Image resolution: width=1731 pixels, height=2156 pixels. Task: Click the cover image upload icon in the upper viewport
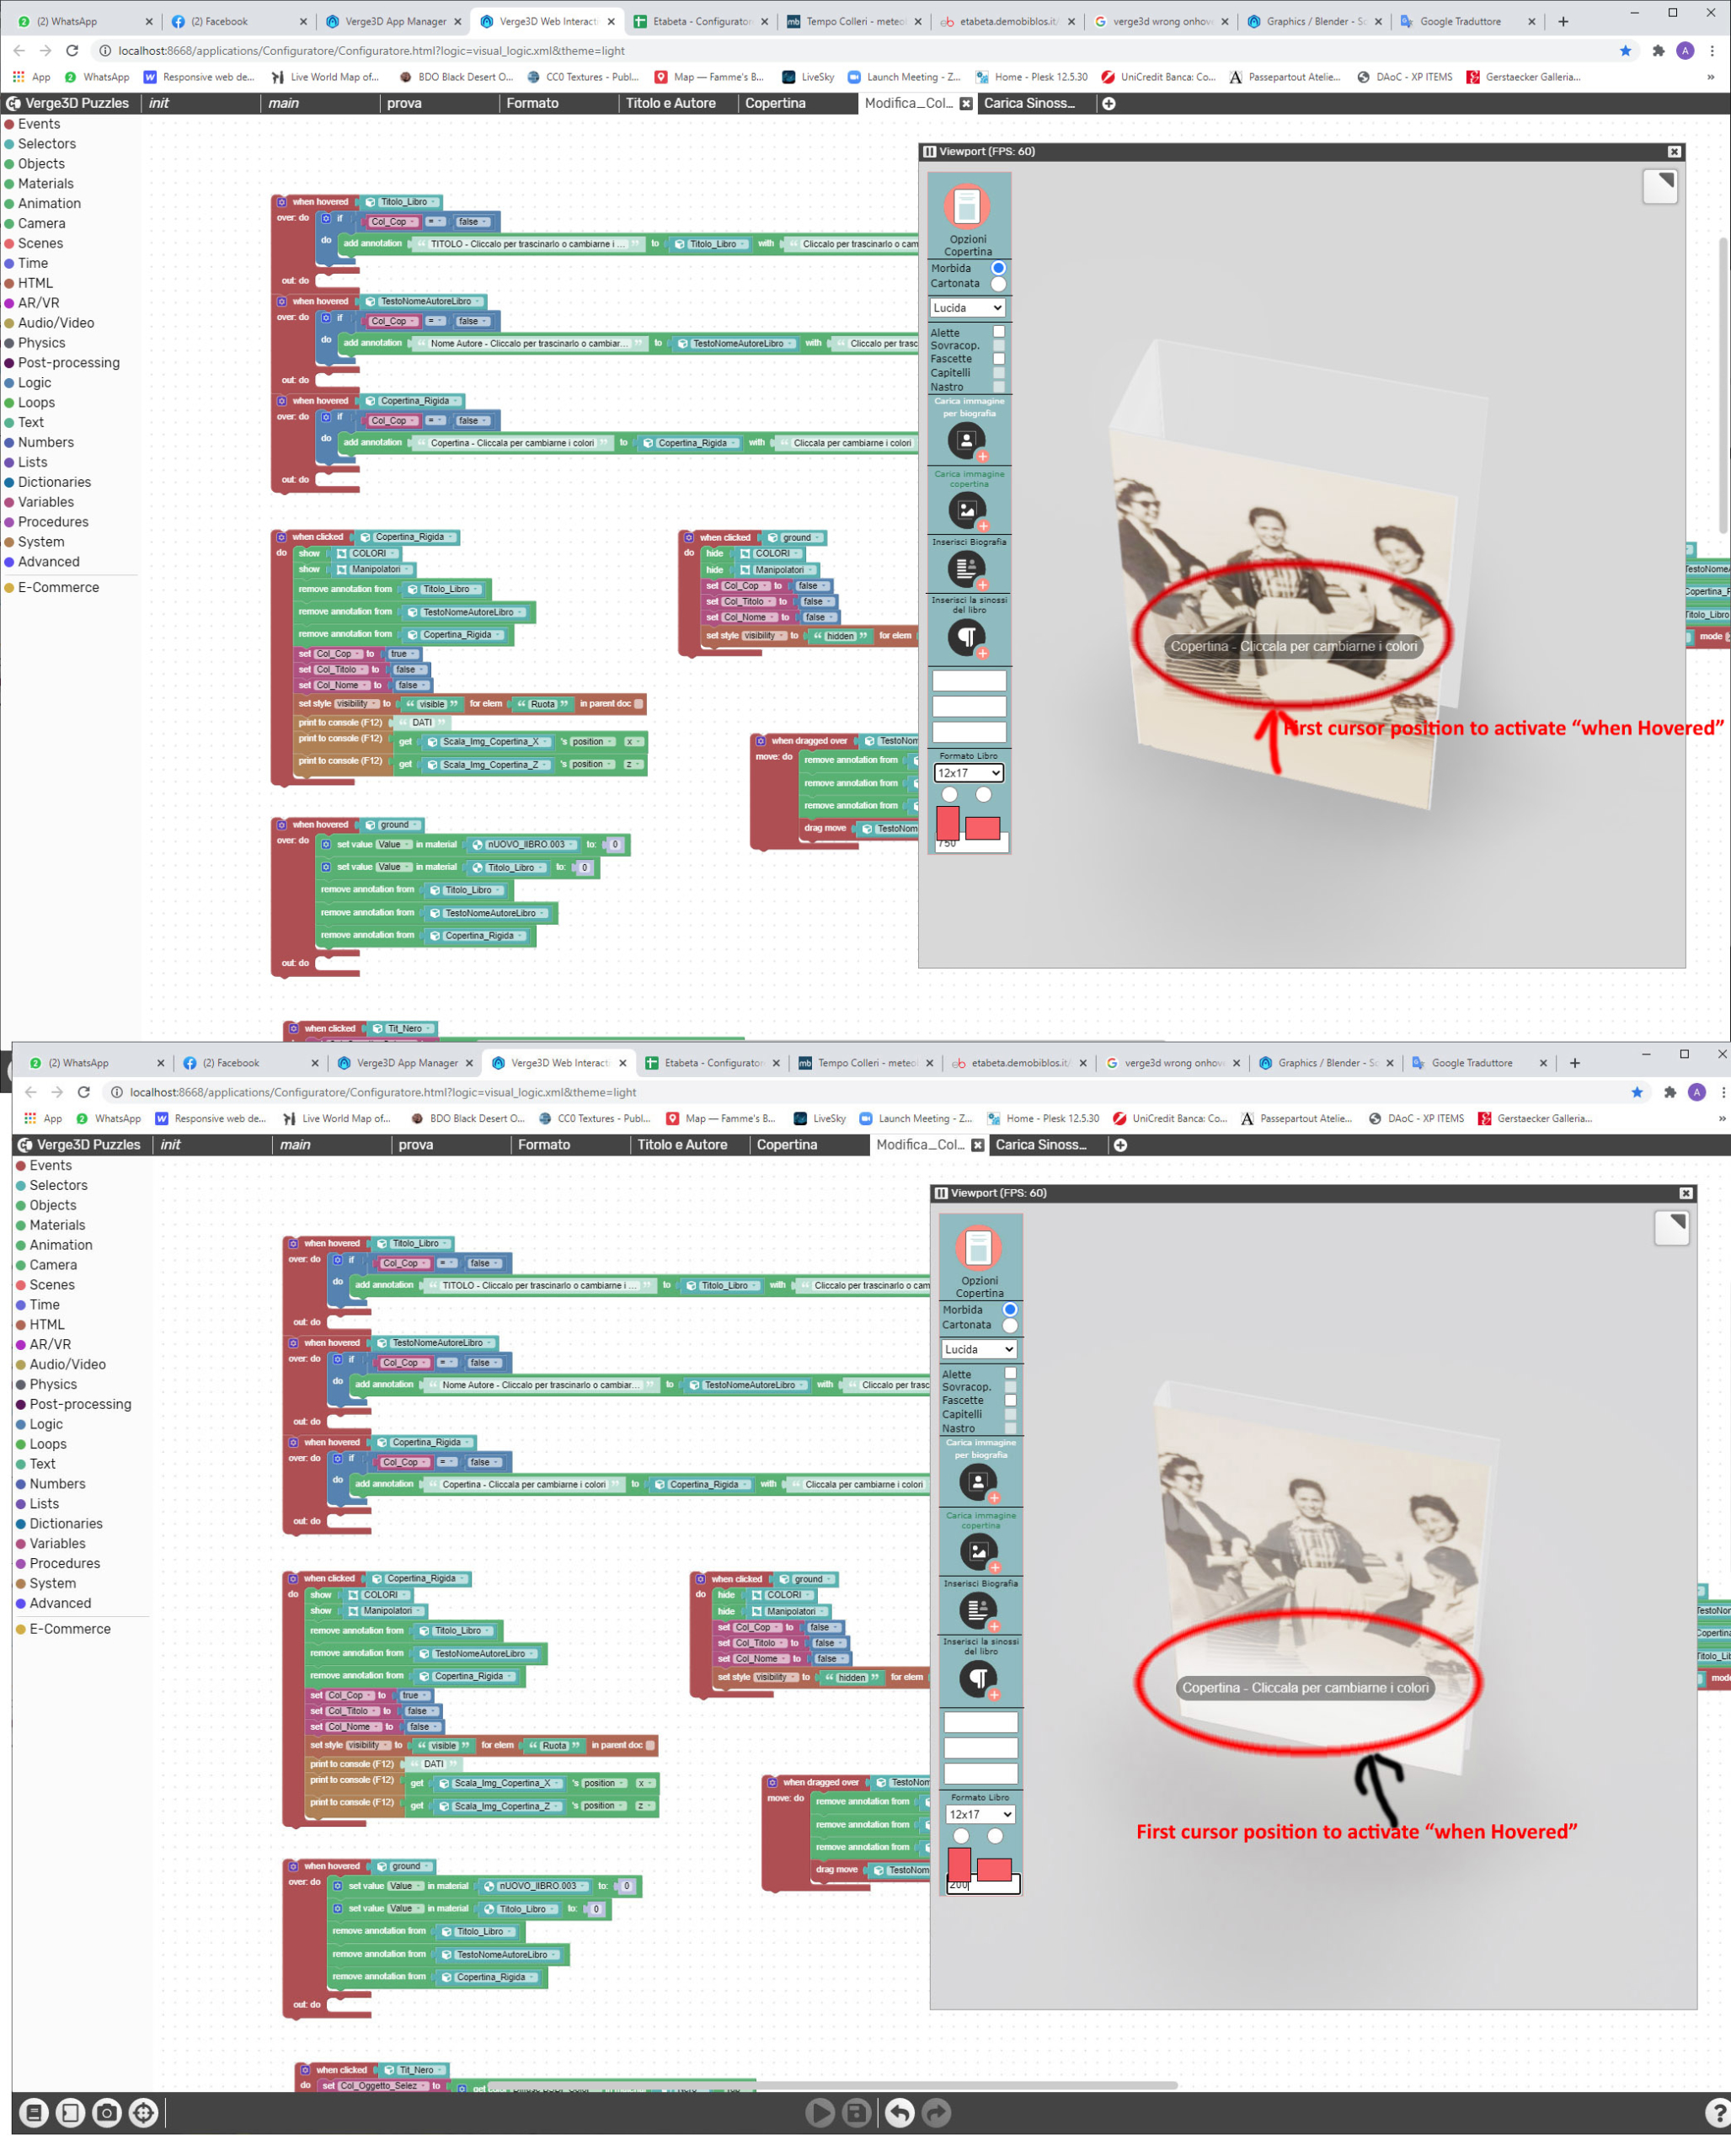(x=966, y=510)
